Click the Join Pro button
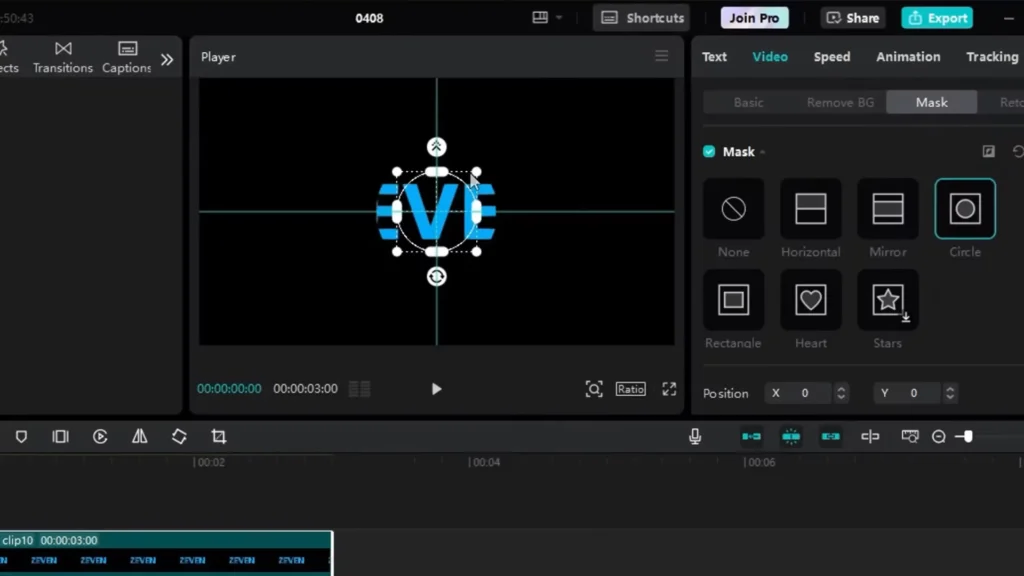 coord(754,18)
